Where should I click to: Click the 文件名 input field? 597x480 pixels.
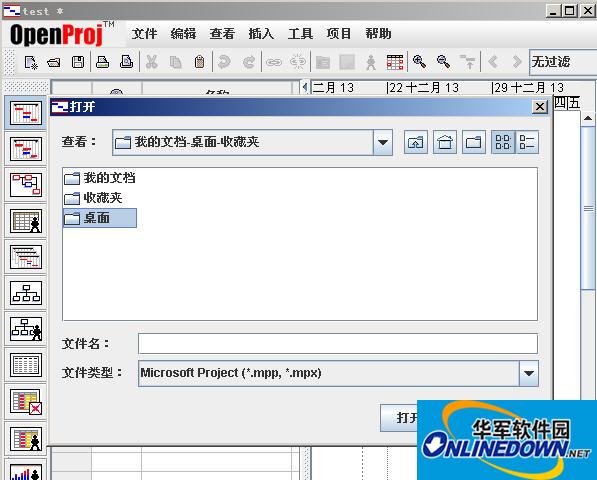pyautogui.click(x=338, y=344)
